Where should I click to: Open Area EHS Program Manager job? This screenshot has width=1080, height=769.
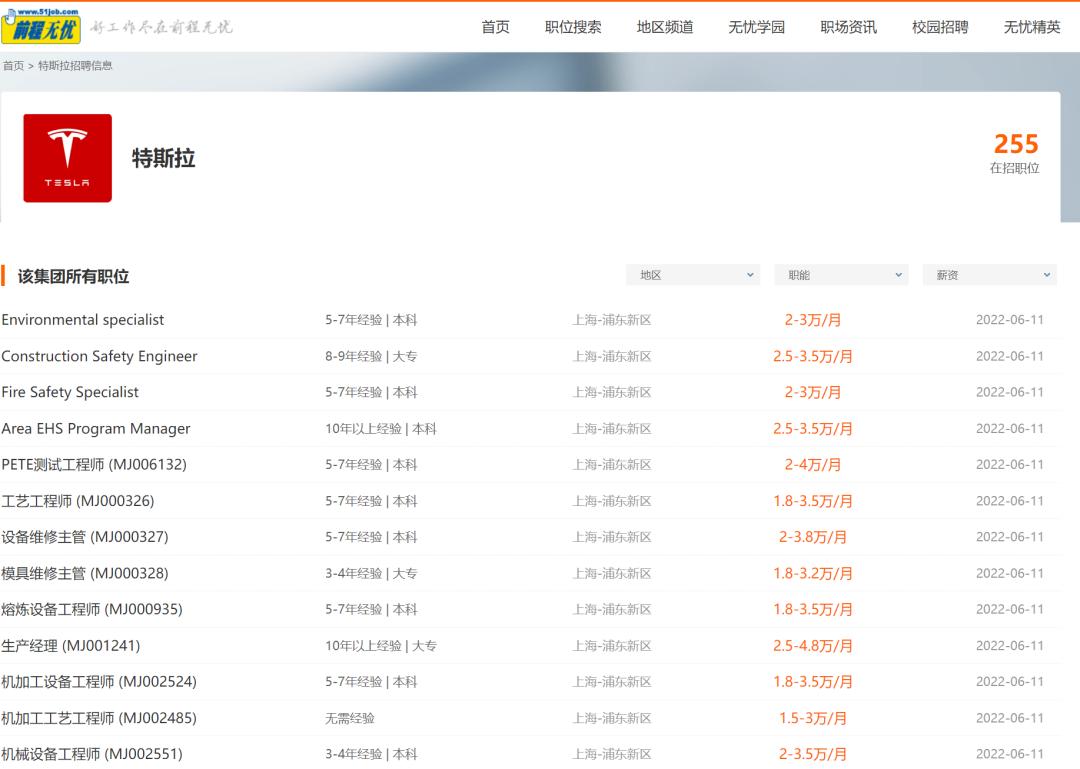coord(96,429)
